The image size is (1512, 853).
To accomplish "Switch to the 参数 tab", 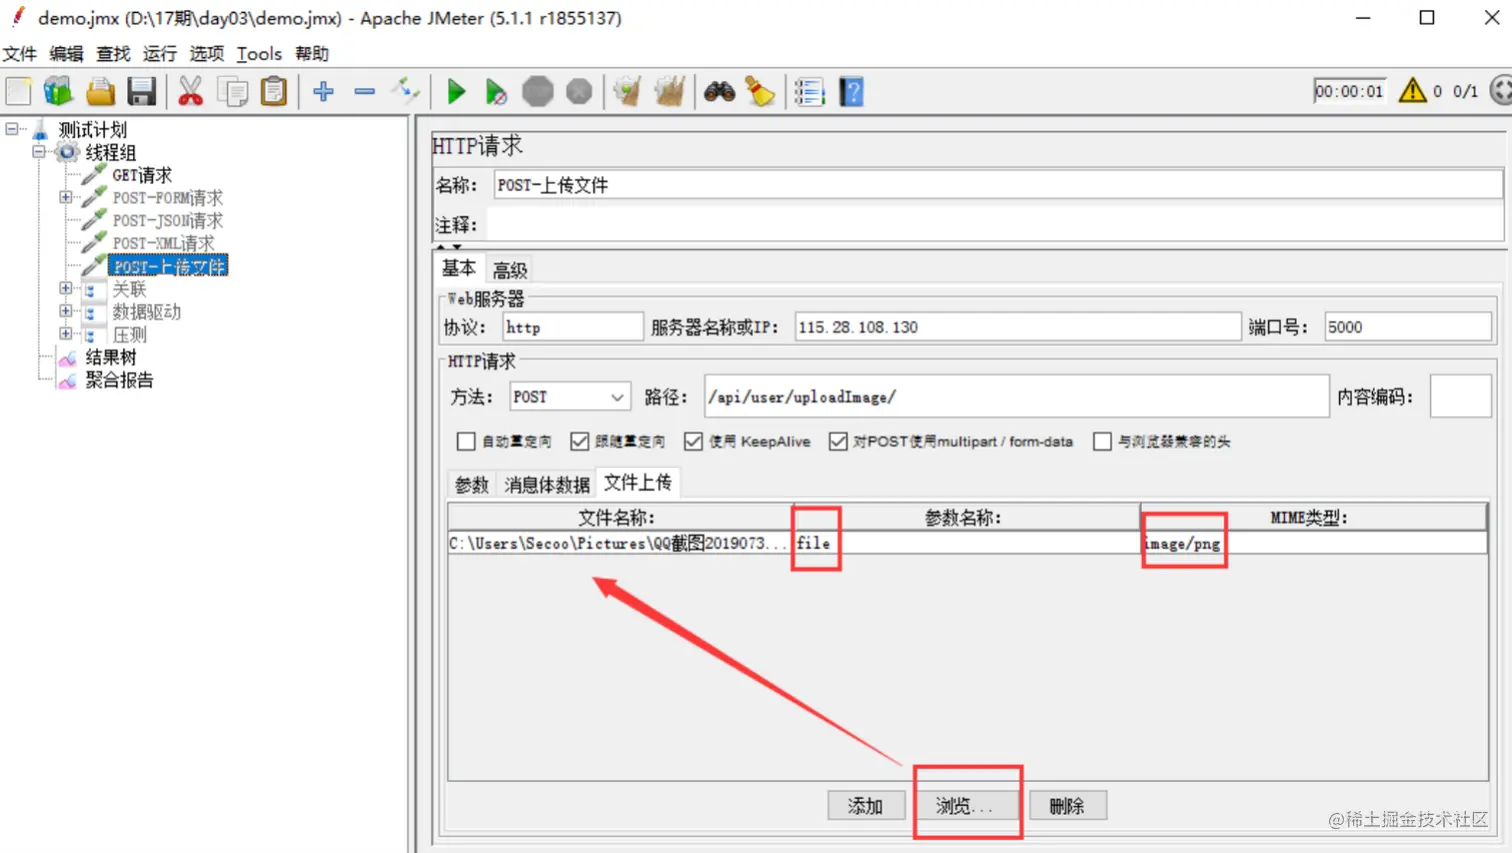I will pyautogui.click(x=472, y=485).
